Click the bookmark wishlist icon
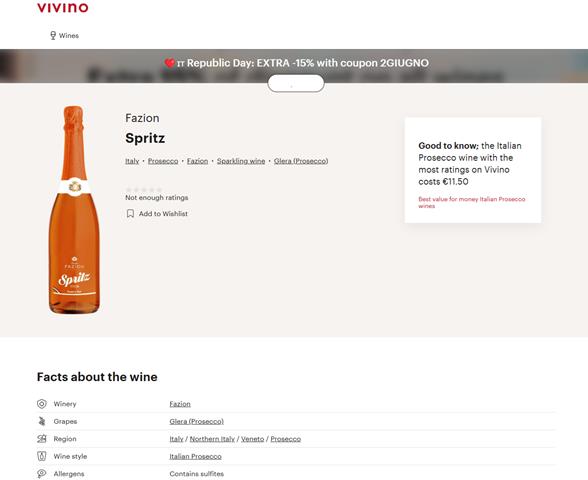588x480 pixels. pyautogui.click(x=130, y=214)
